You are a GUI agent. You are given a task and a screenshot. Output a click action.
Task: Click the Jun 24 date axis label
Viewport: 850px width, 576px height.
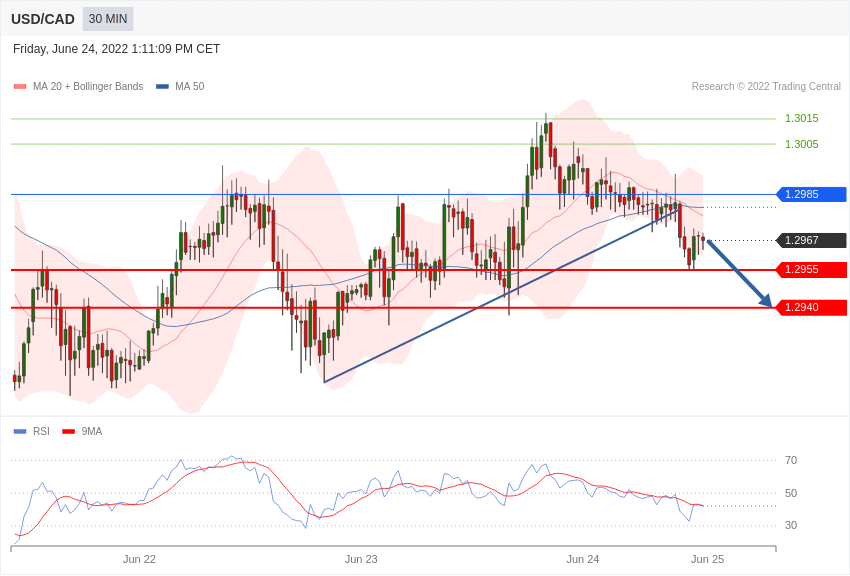(x=583, y=559)
